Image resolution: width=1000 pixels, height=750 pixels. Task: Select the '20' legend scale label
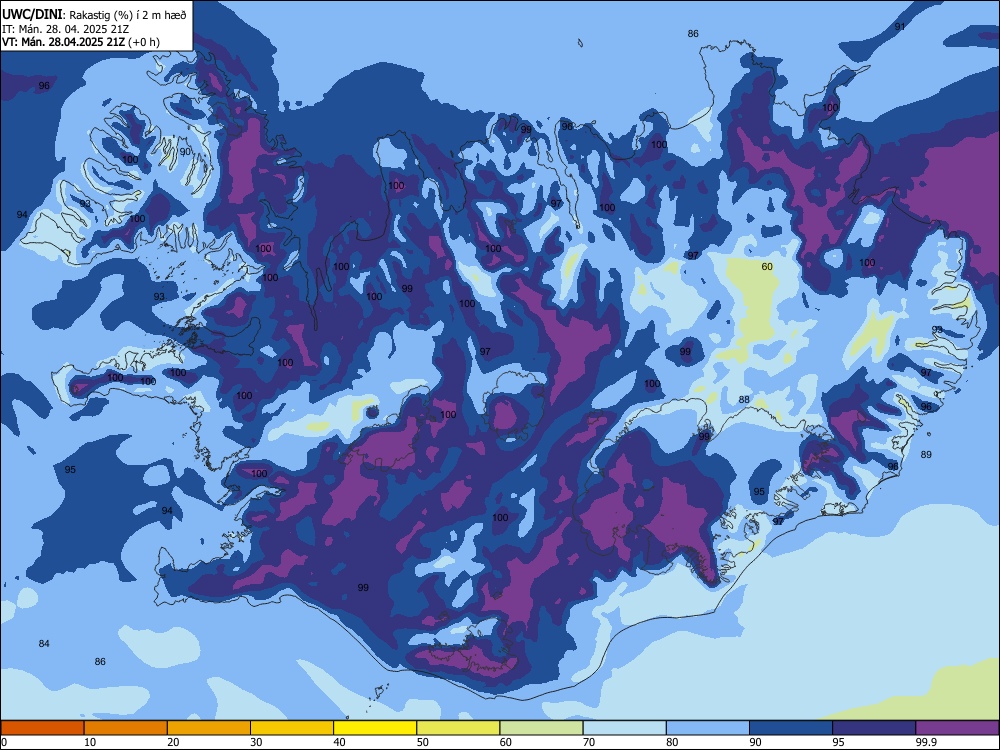pos(173,742)
